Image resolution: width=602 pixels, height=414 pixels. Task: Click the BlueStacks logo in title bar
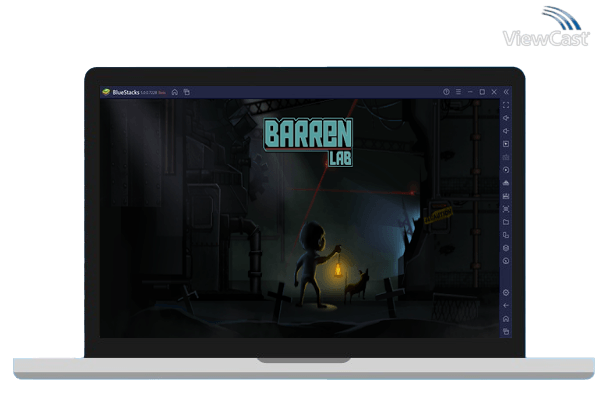click(106, 92)
